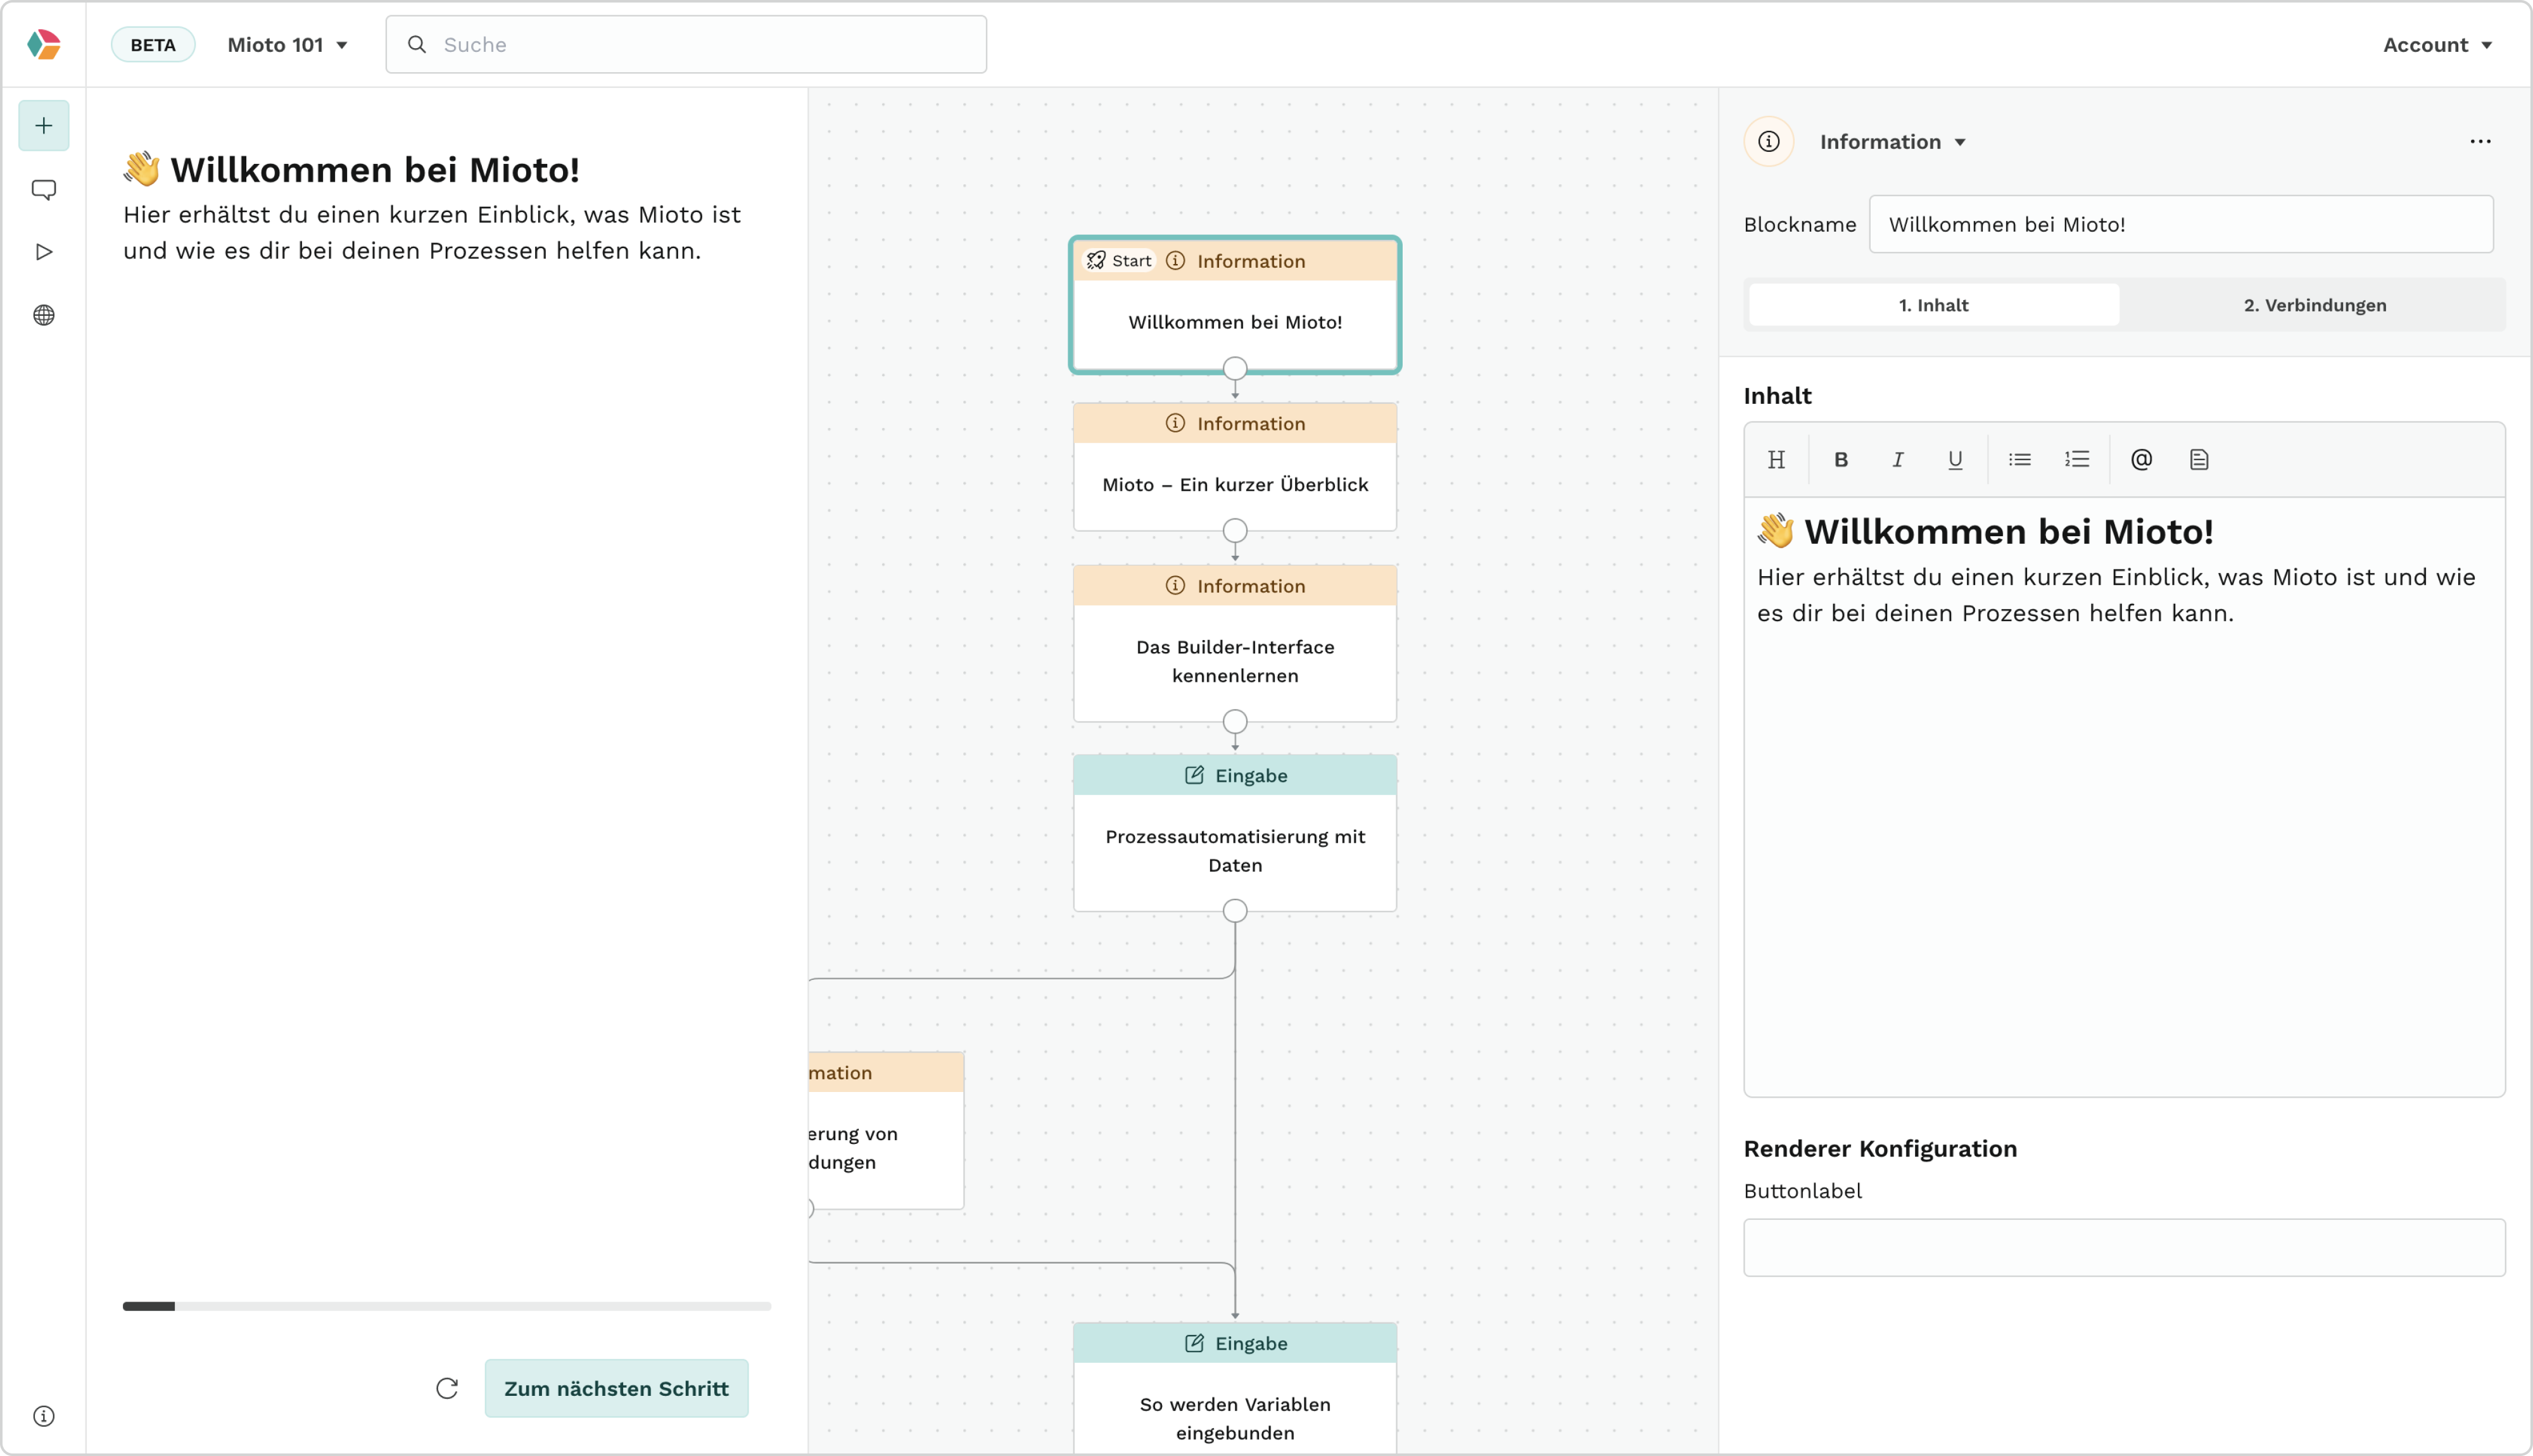Click the Buttonlabel input field
Image resolution: width=2533 pixels, height=1456 pixels.
click(2124, 1247)
